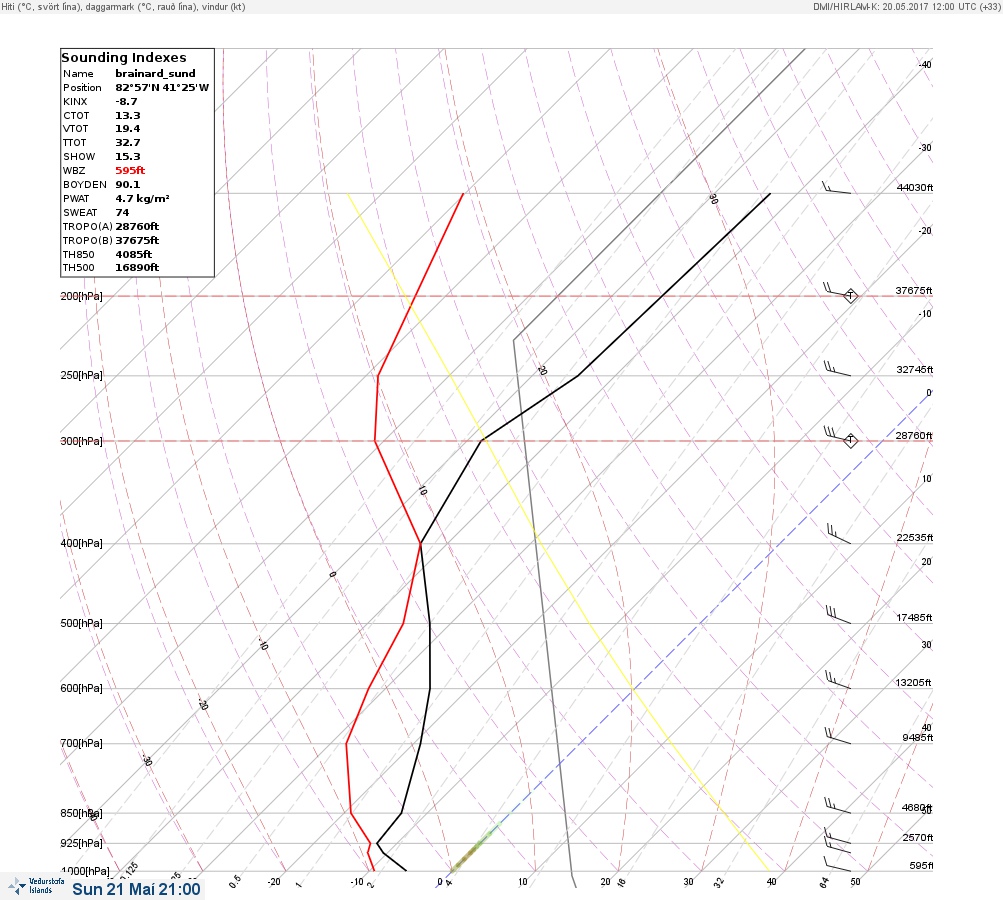The width and height of the screenshot is (1003, 900).
Task: Click the tropopause diamond marker at 37675ft
Action: (850, 296)
